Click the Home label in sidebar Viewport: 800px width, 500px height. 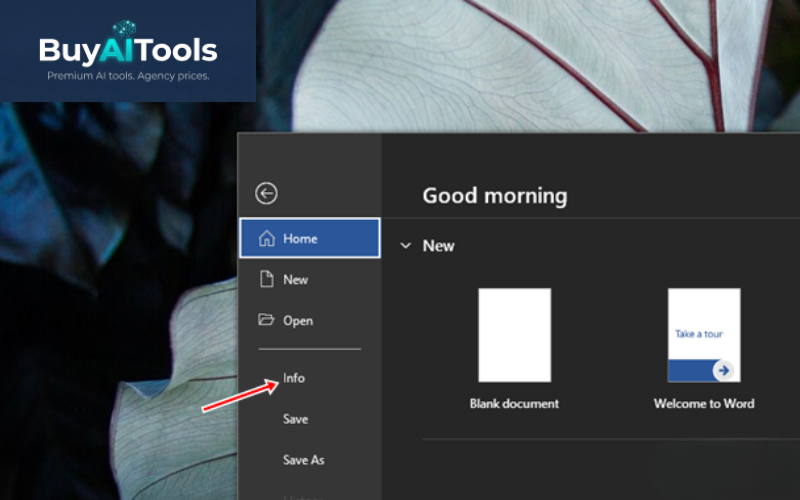coord(301,239)
